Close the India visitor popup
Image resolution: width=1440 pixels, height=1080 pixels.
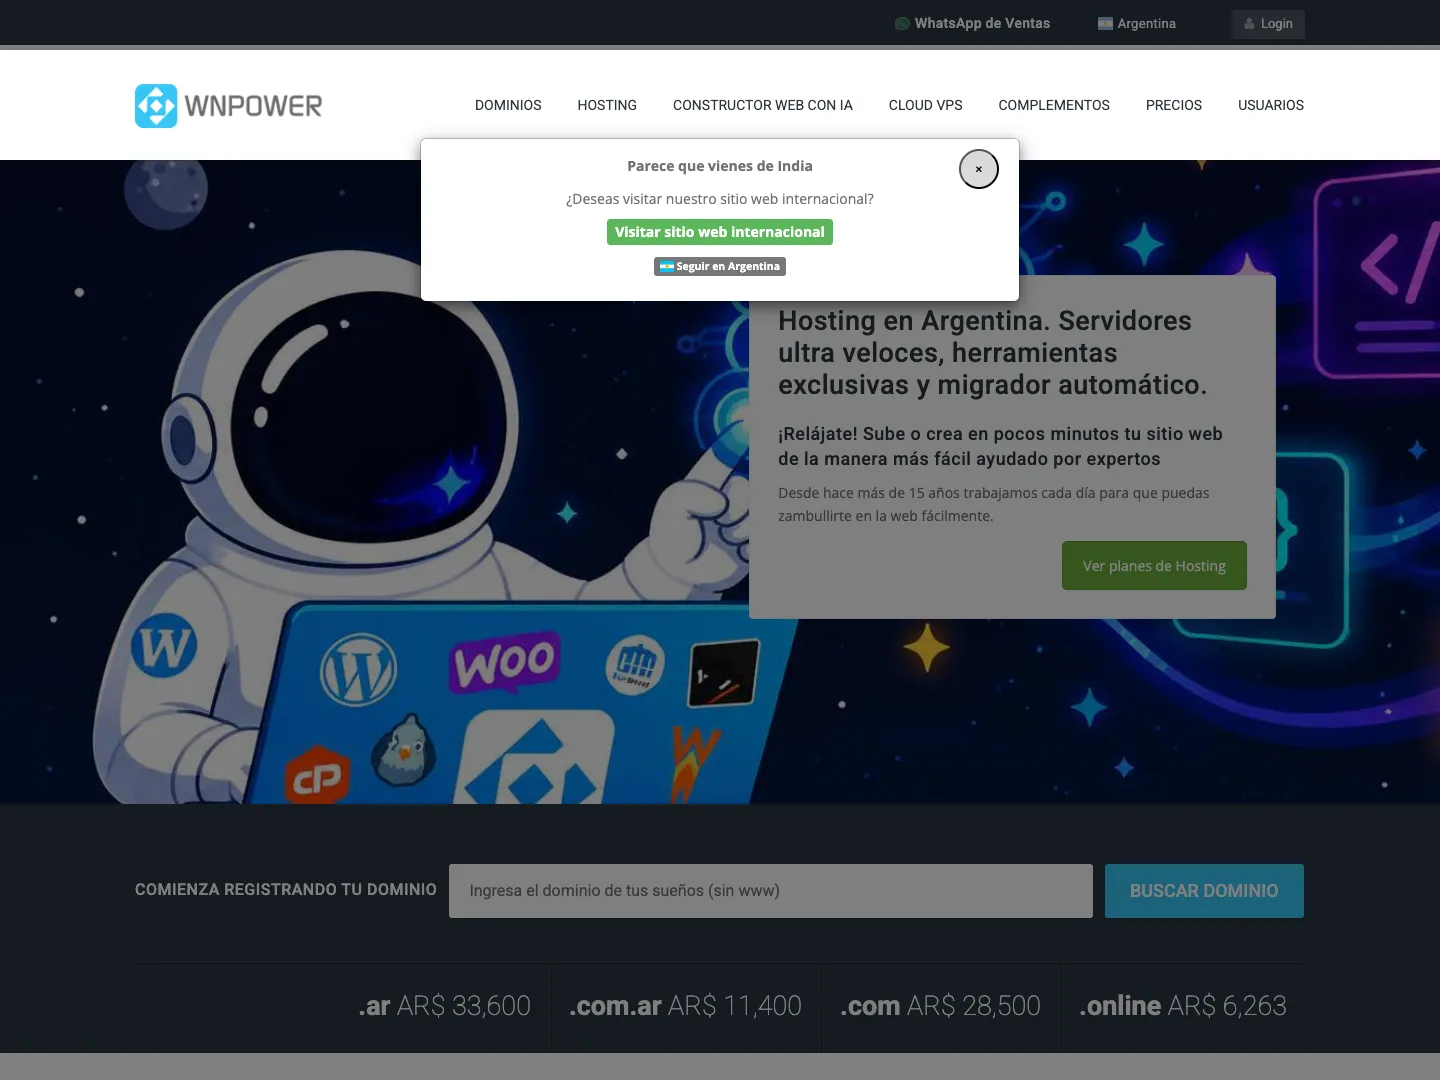[x=979, y=169]
